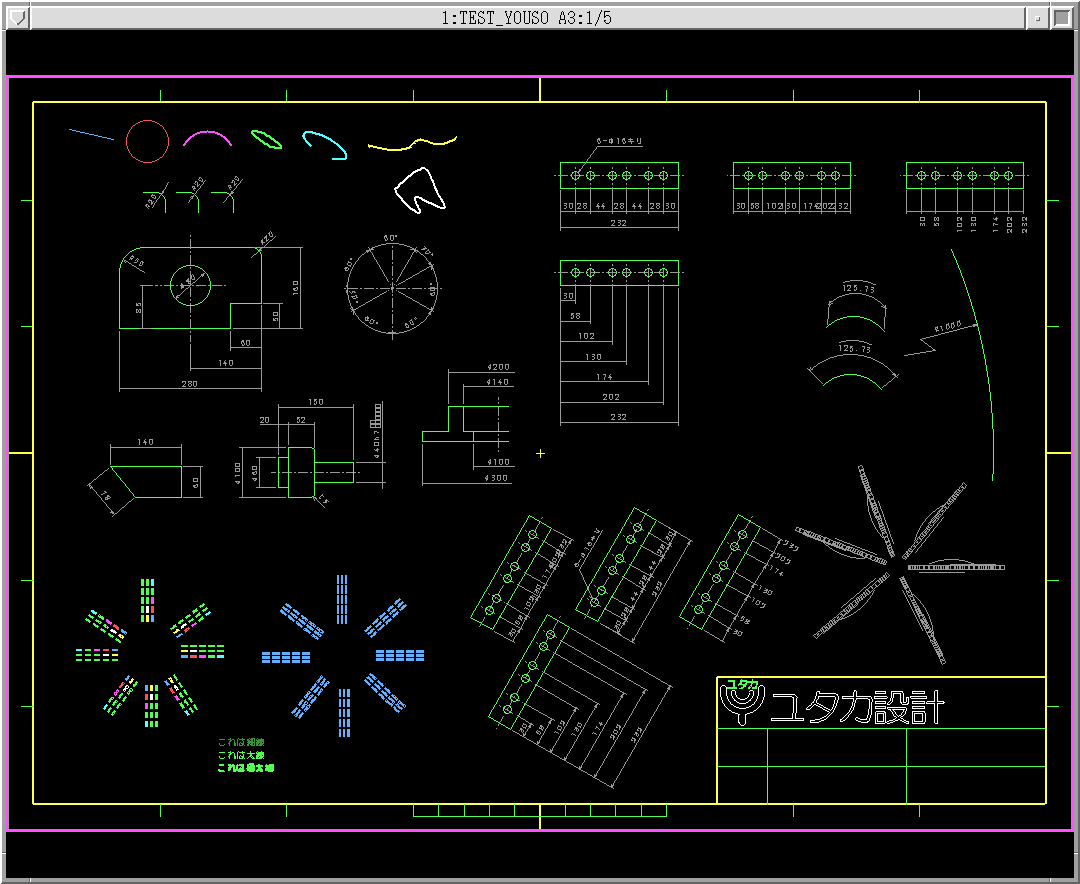This screenshot has height=884, width=1080.
Task: Pick the vertical blue dashed bar at top of blue pattern
Action: (x=342, y=599)
